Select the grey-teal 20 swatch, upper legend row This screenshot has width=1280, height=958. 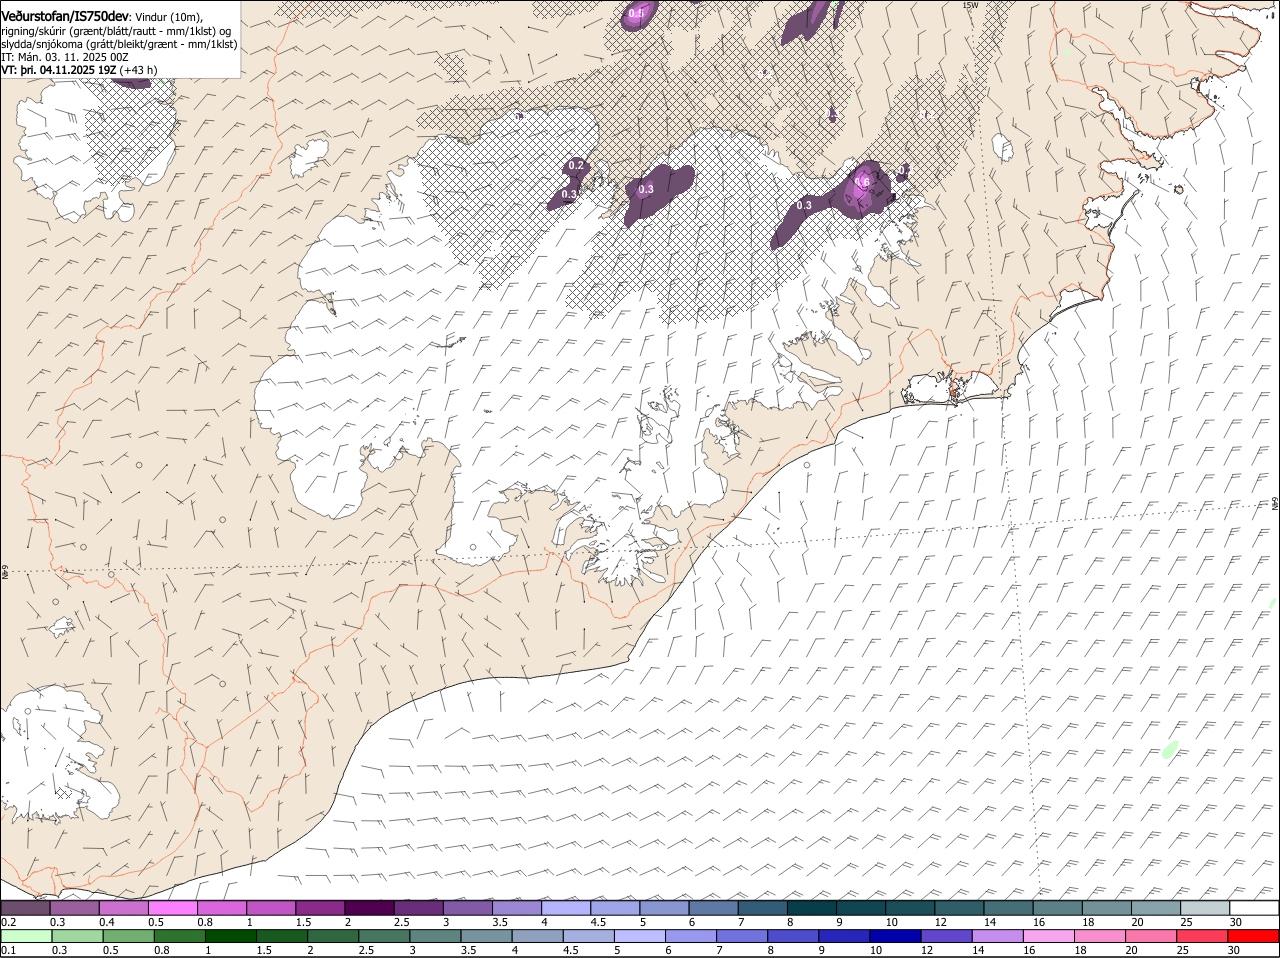(1156, 908)
